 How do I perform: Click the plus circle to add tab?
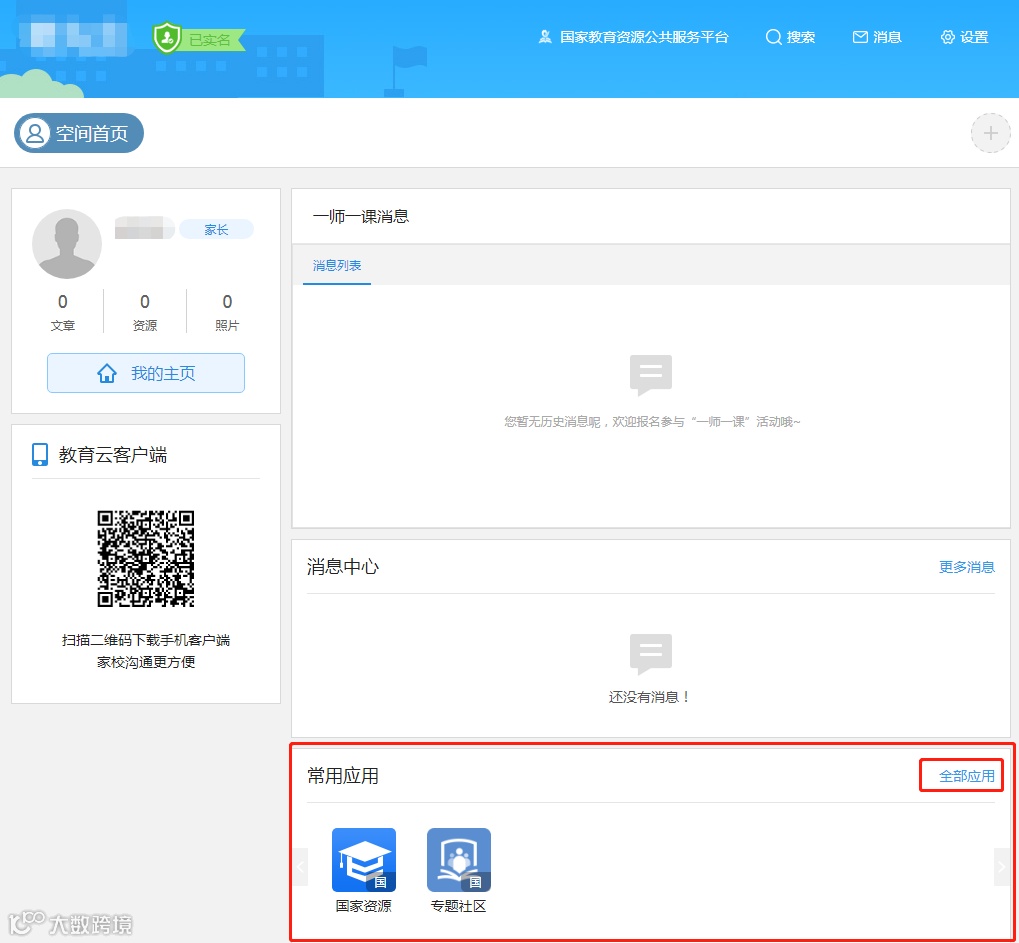(x=990, y=133)
